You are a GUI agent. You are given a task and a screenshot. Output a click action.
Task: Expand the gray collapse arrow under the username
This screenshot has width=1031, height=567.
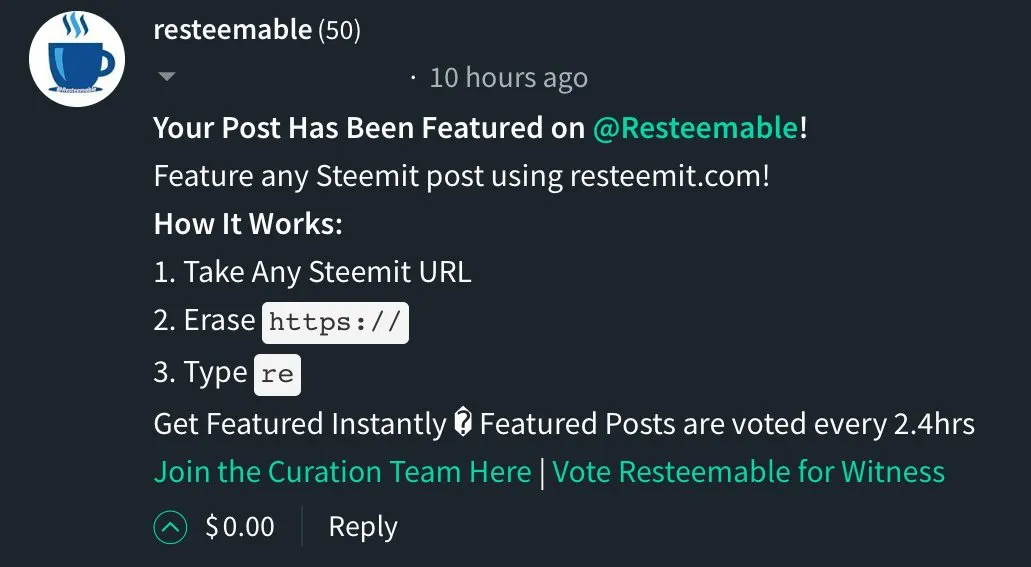pyautogui.click(x=167, y=77)
